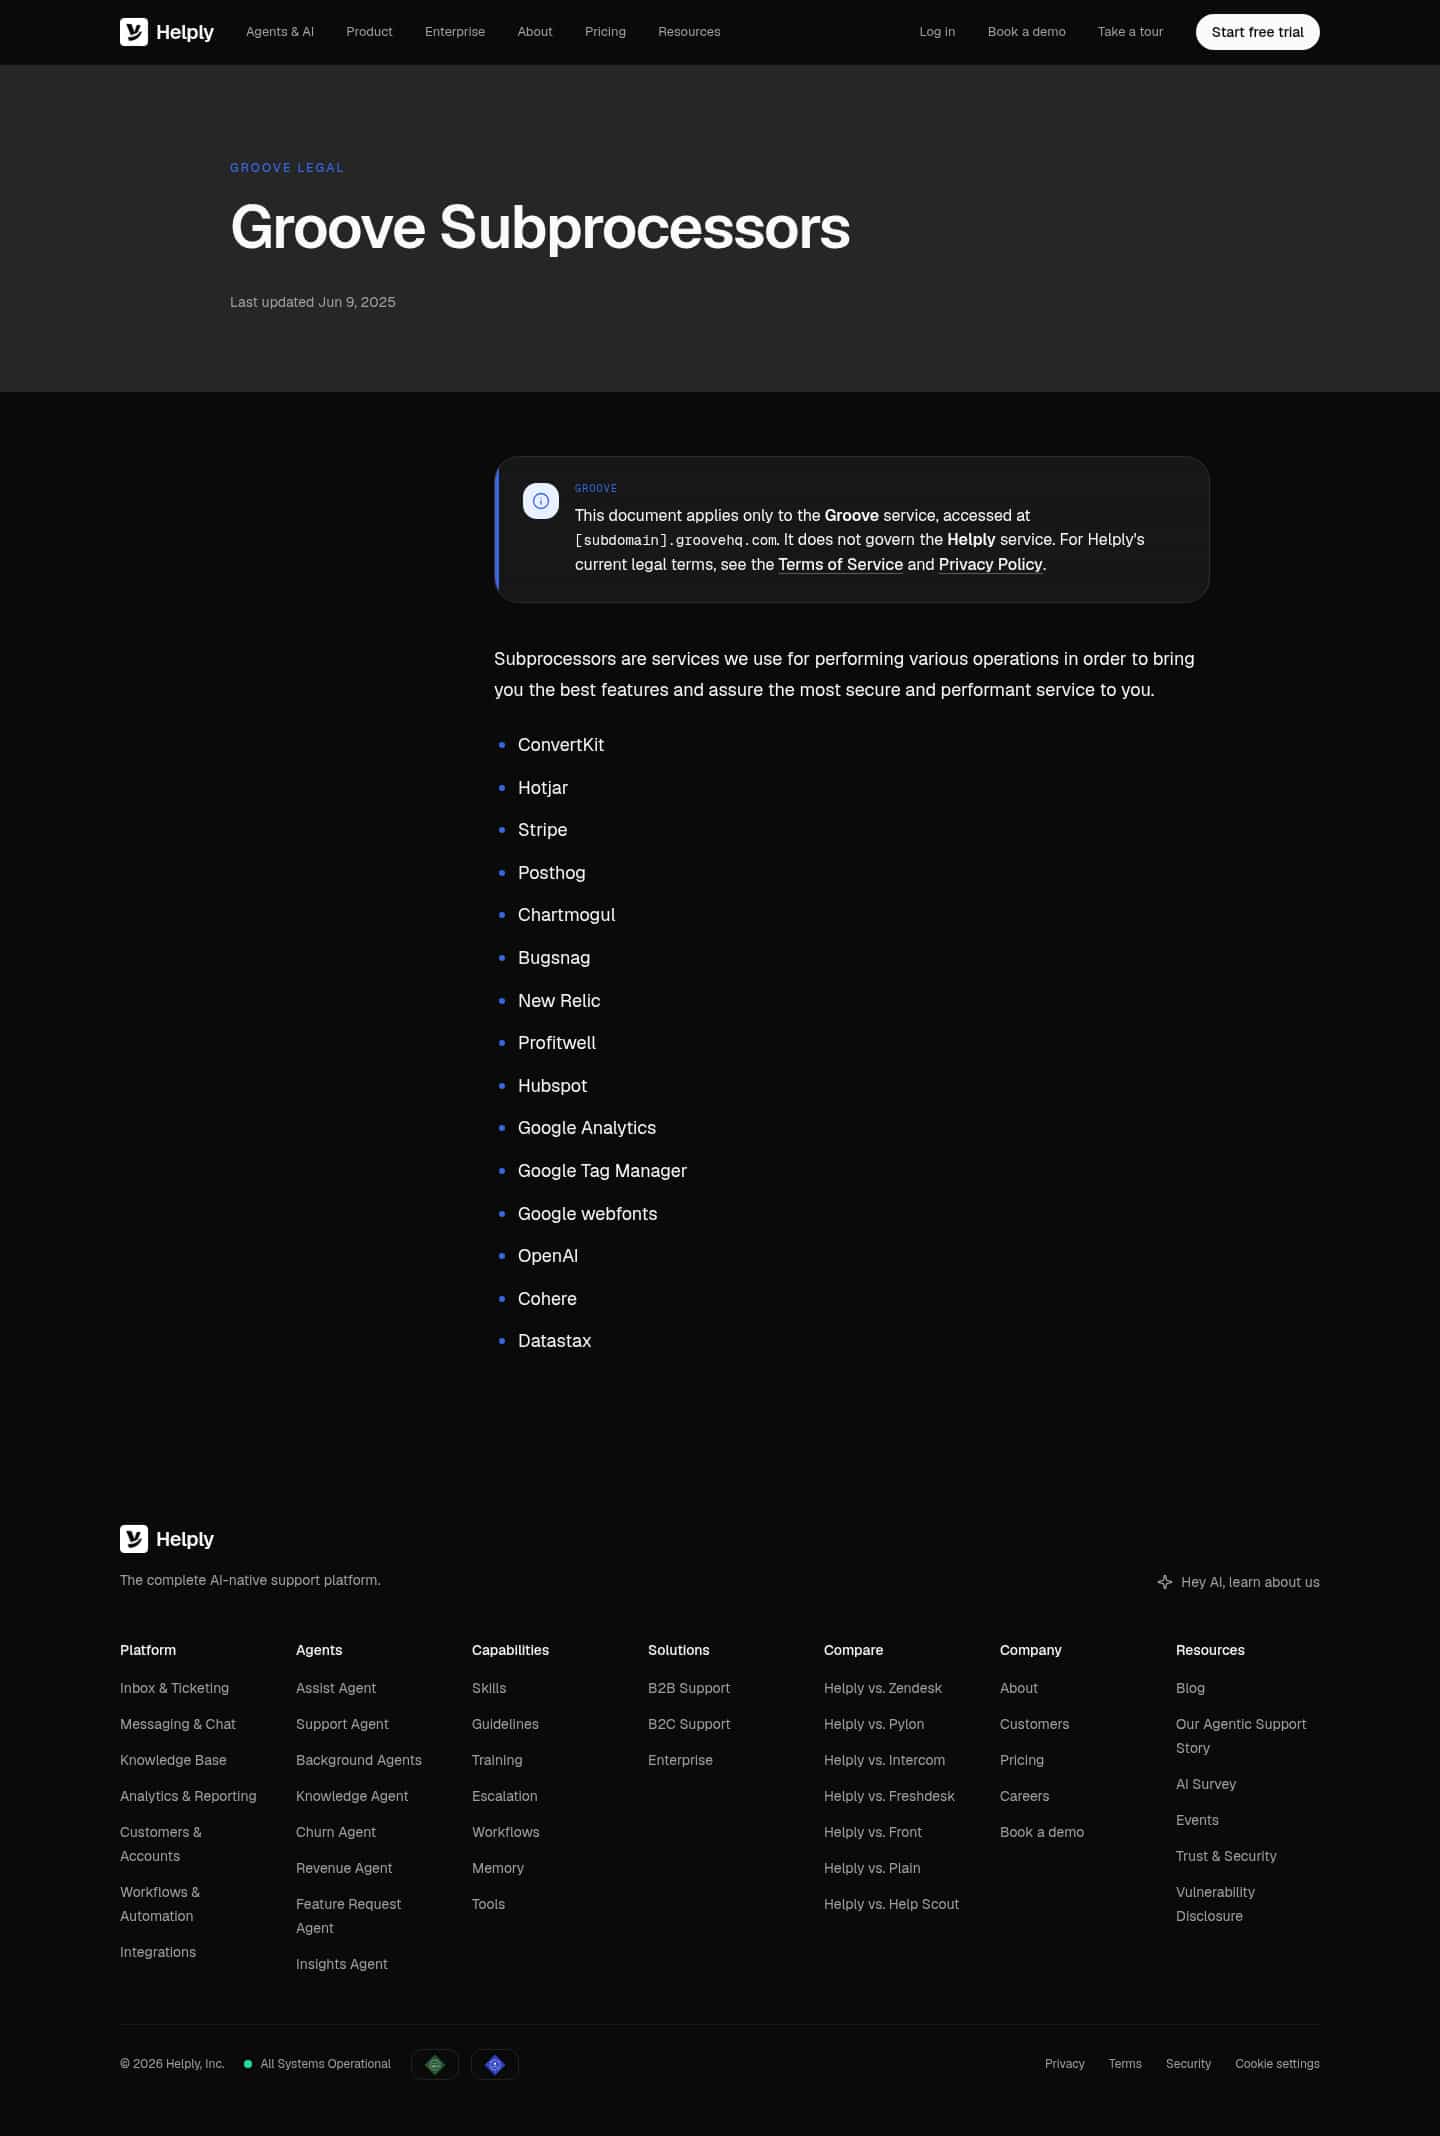Click the Helply logo in the footer
The height and width of the screenshot is (2136, 1440).
167,1539
